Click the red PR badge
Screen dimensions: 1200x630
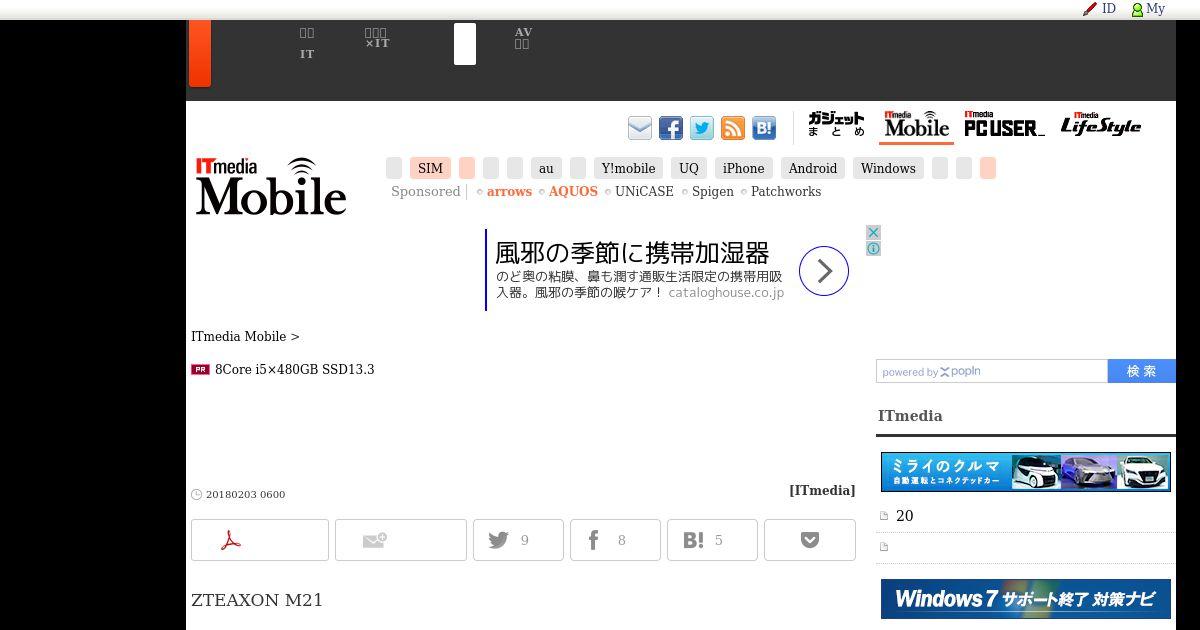tap(200, 369)
